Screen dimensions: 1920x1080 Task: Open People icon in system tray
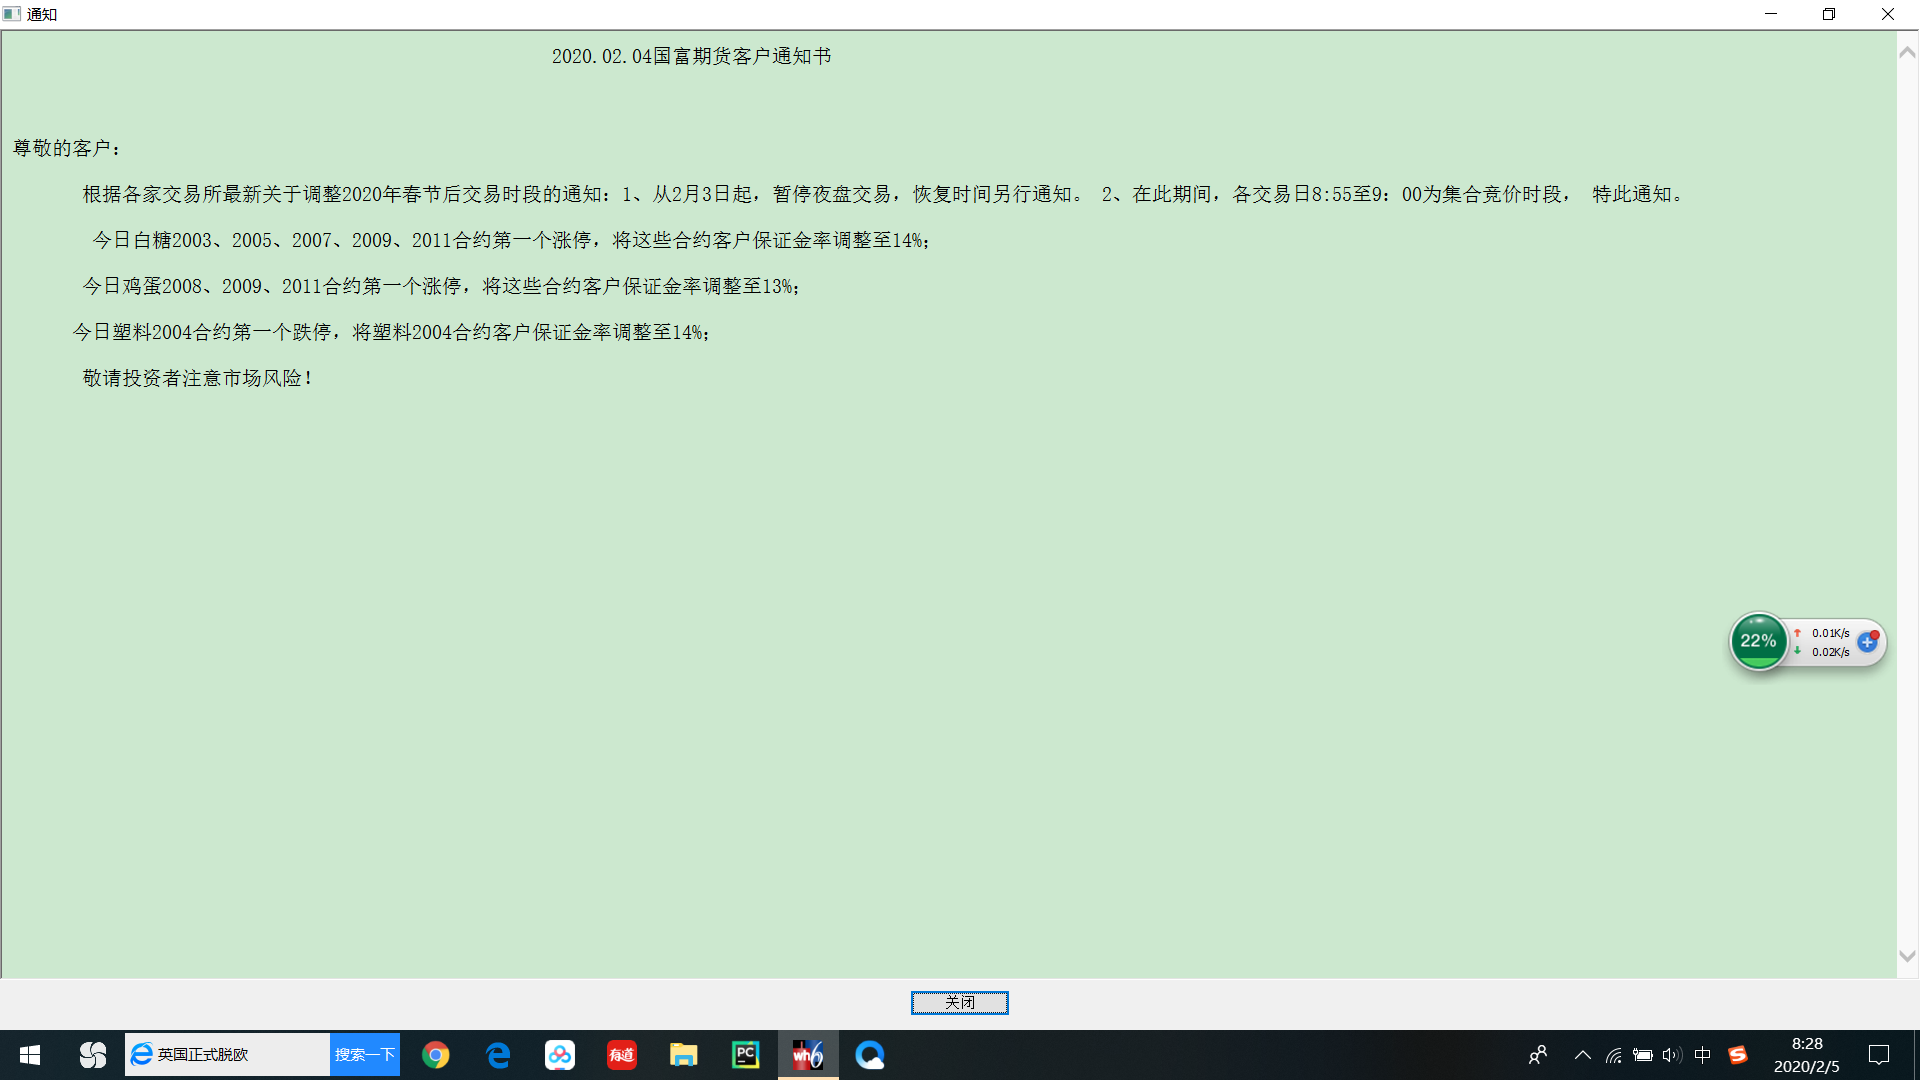point(1538,1055)
